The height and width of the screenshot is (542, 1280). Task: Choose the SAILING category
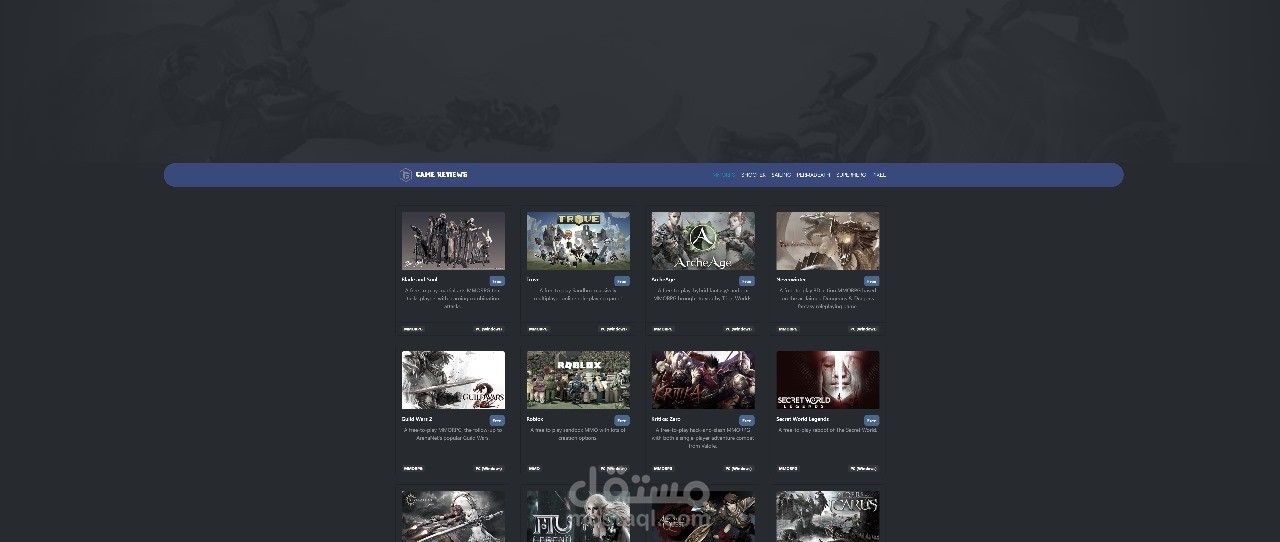pos(781,175)
